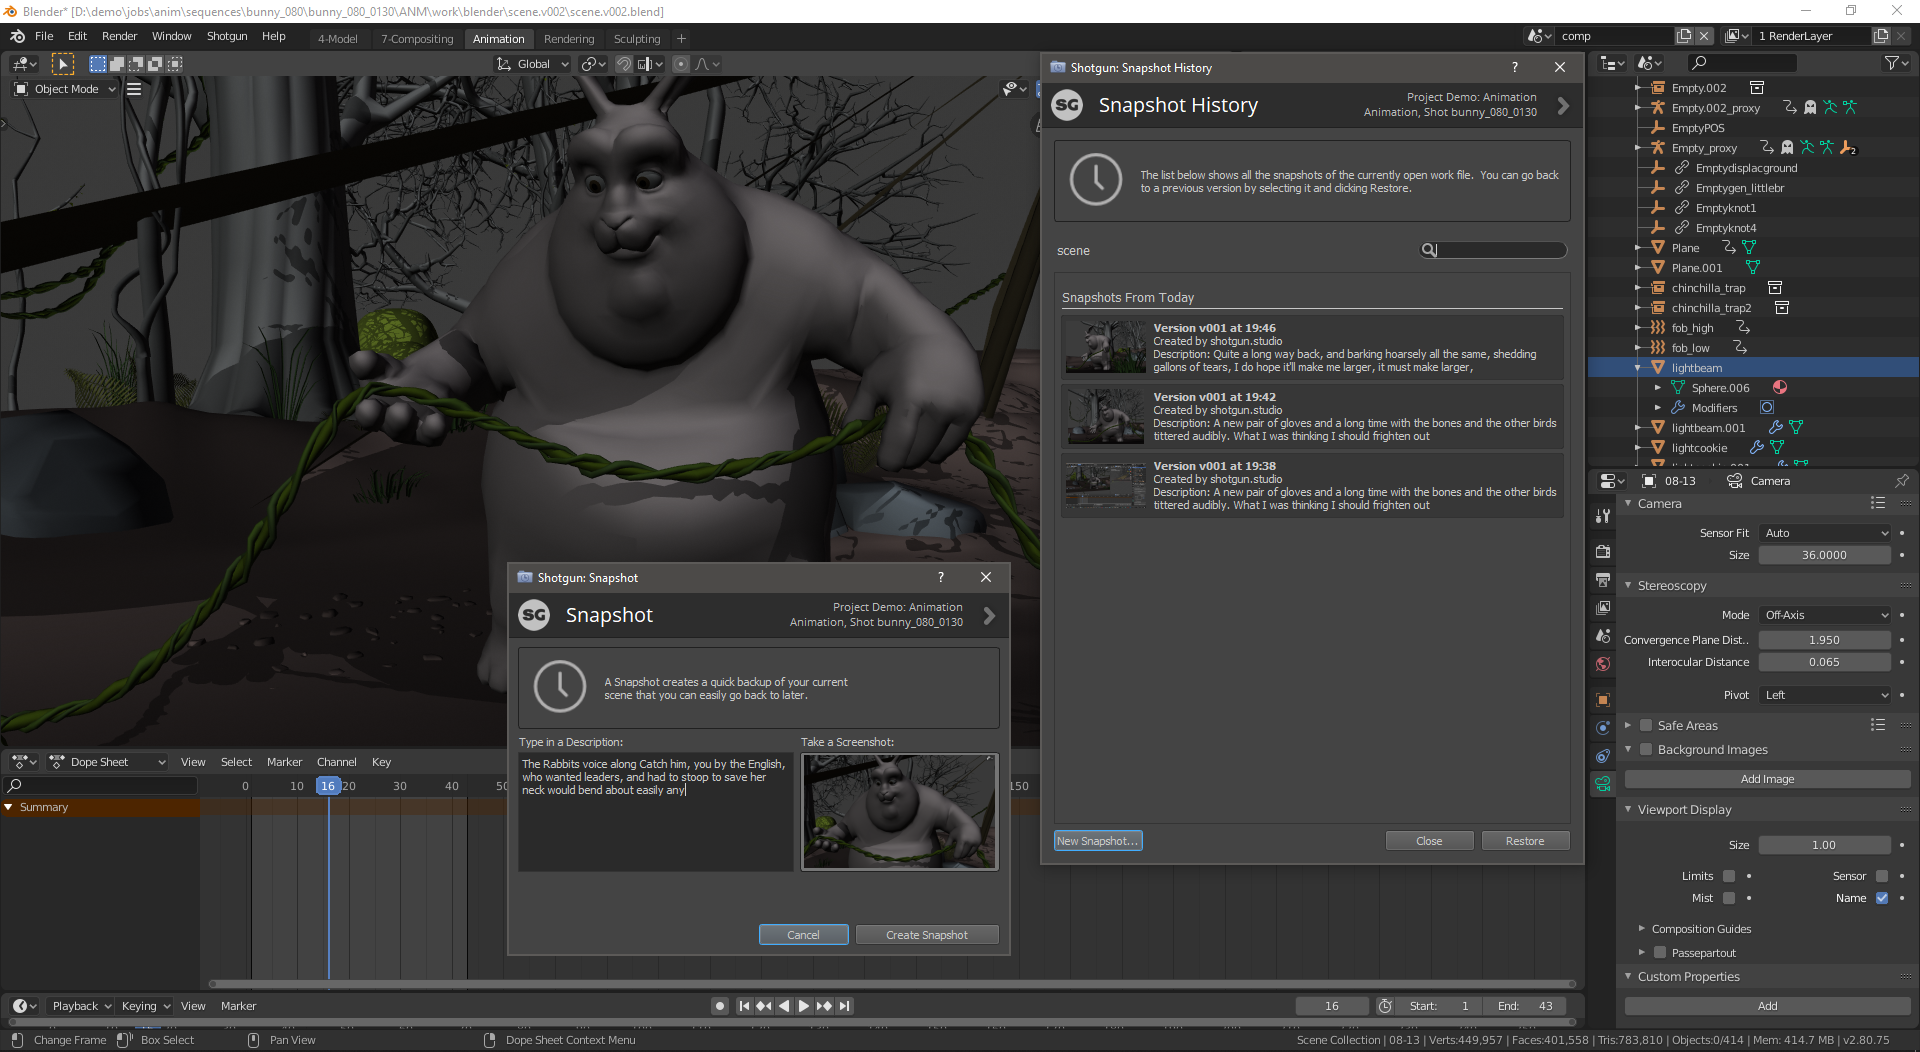This screenshot has width=1920, height=1052.
Task: Toggle use preview range clock icon
Action: coord(1385,1006)
